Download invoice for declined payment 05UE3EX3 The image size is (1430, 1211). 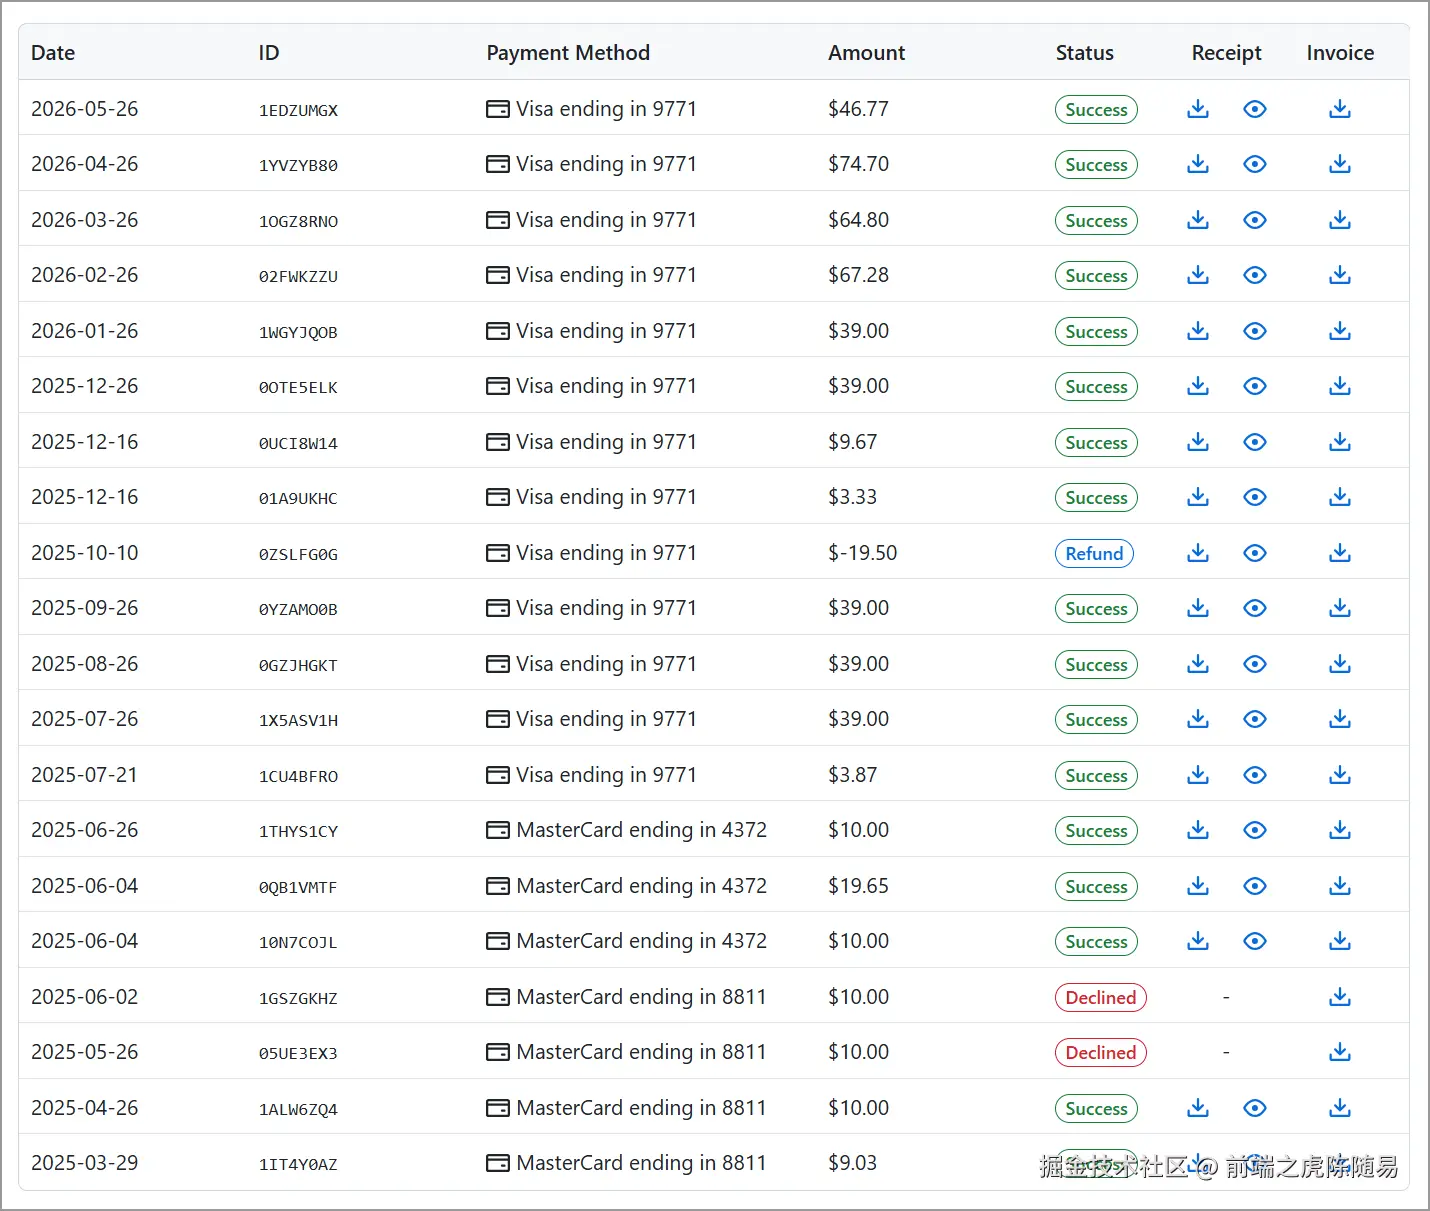pyautogui.click(x=1340, y=1052)
